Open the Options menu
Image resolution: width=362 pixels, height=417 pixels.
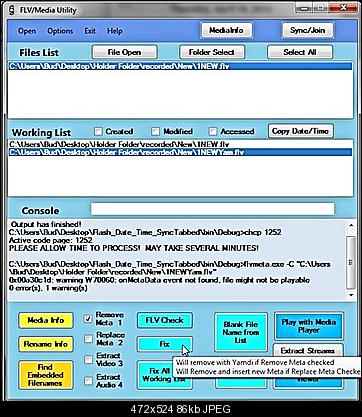(60, 31)
